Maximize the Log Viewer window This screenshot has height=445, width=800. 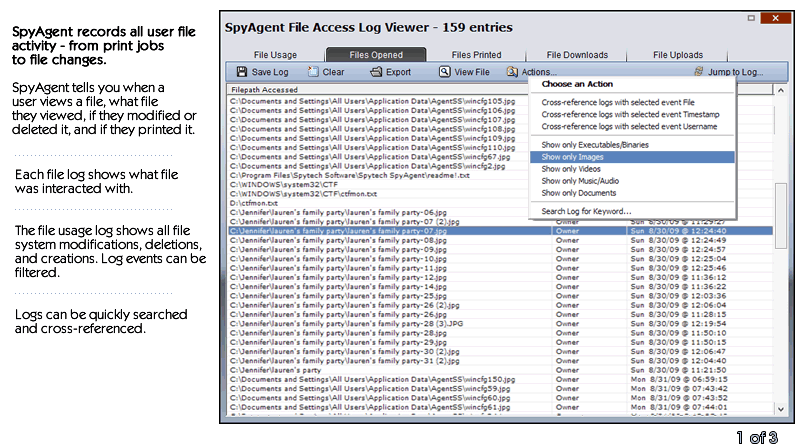(751, 18)
